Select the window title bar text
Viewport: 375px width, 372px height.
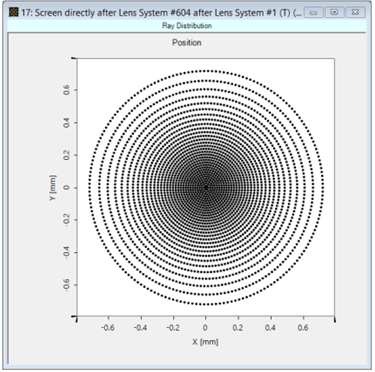(161, 13)
